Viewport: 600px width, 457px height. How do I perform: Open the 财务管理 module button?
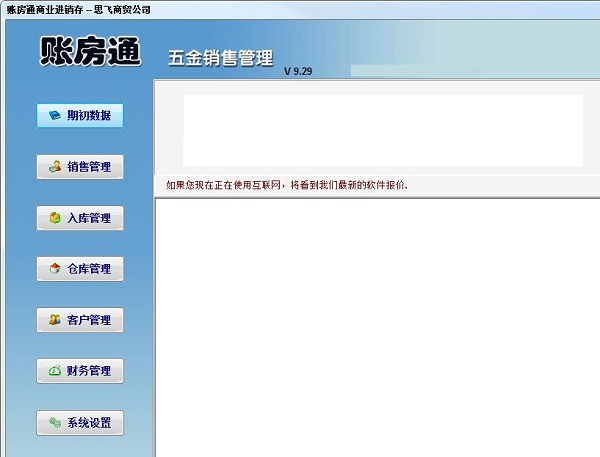[x=80, y=371]
